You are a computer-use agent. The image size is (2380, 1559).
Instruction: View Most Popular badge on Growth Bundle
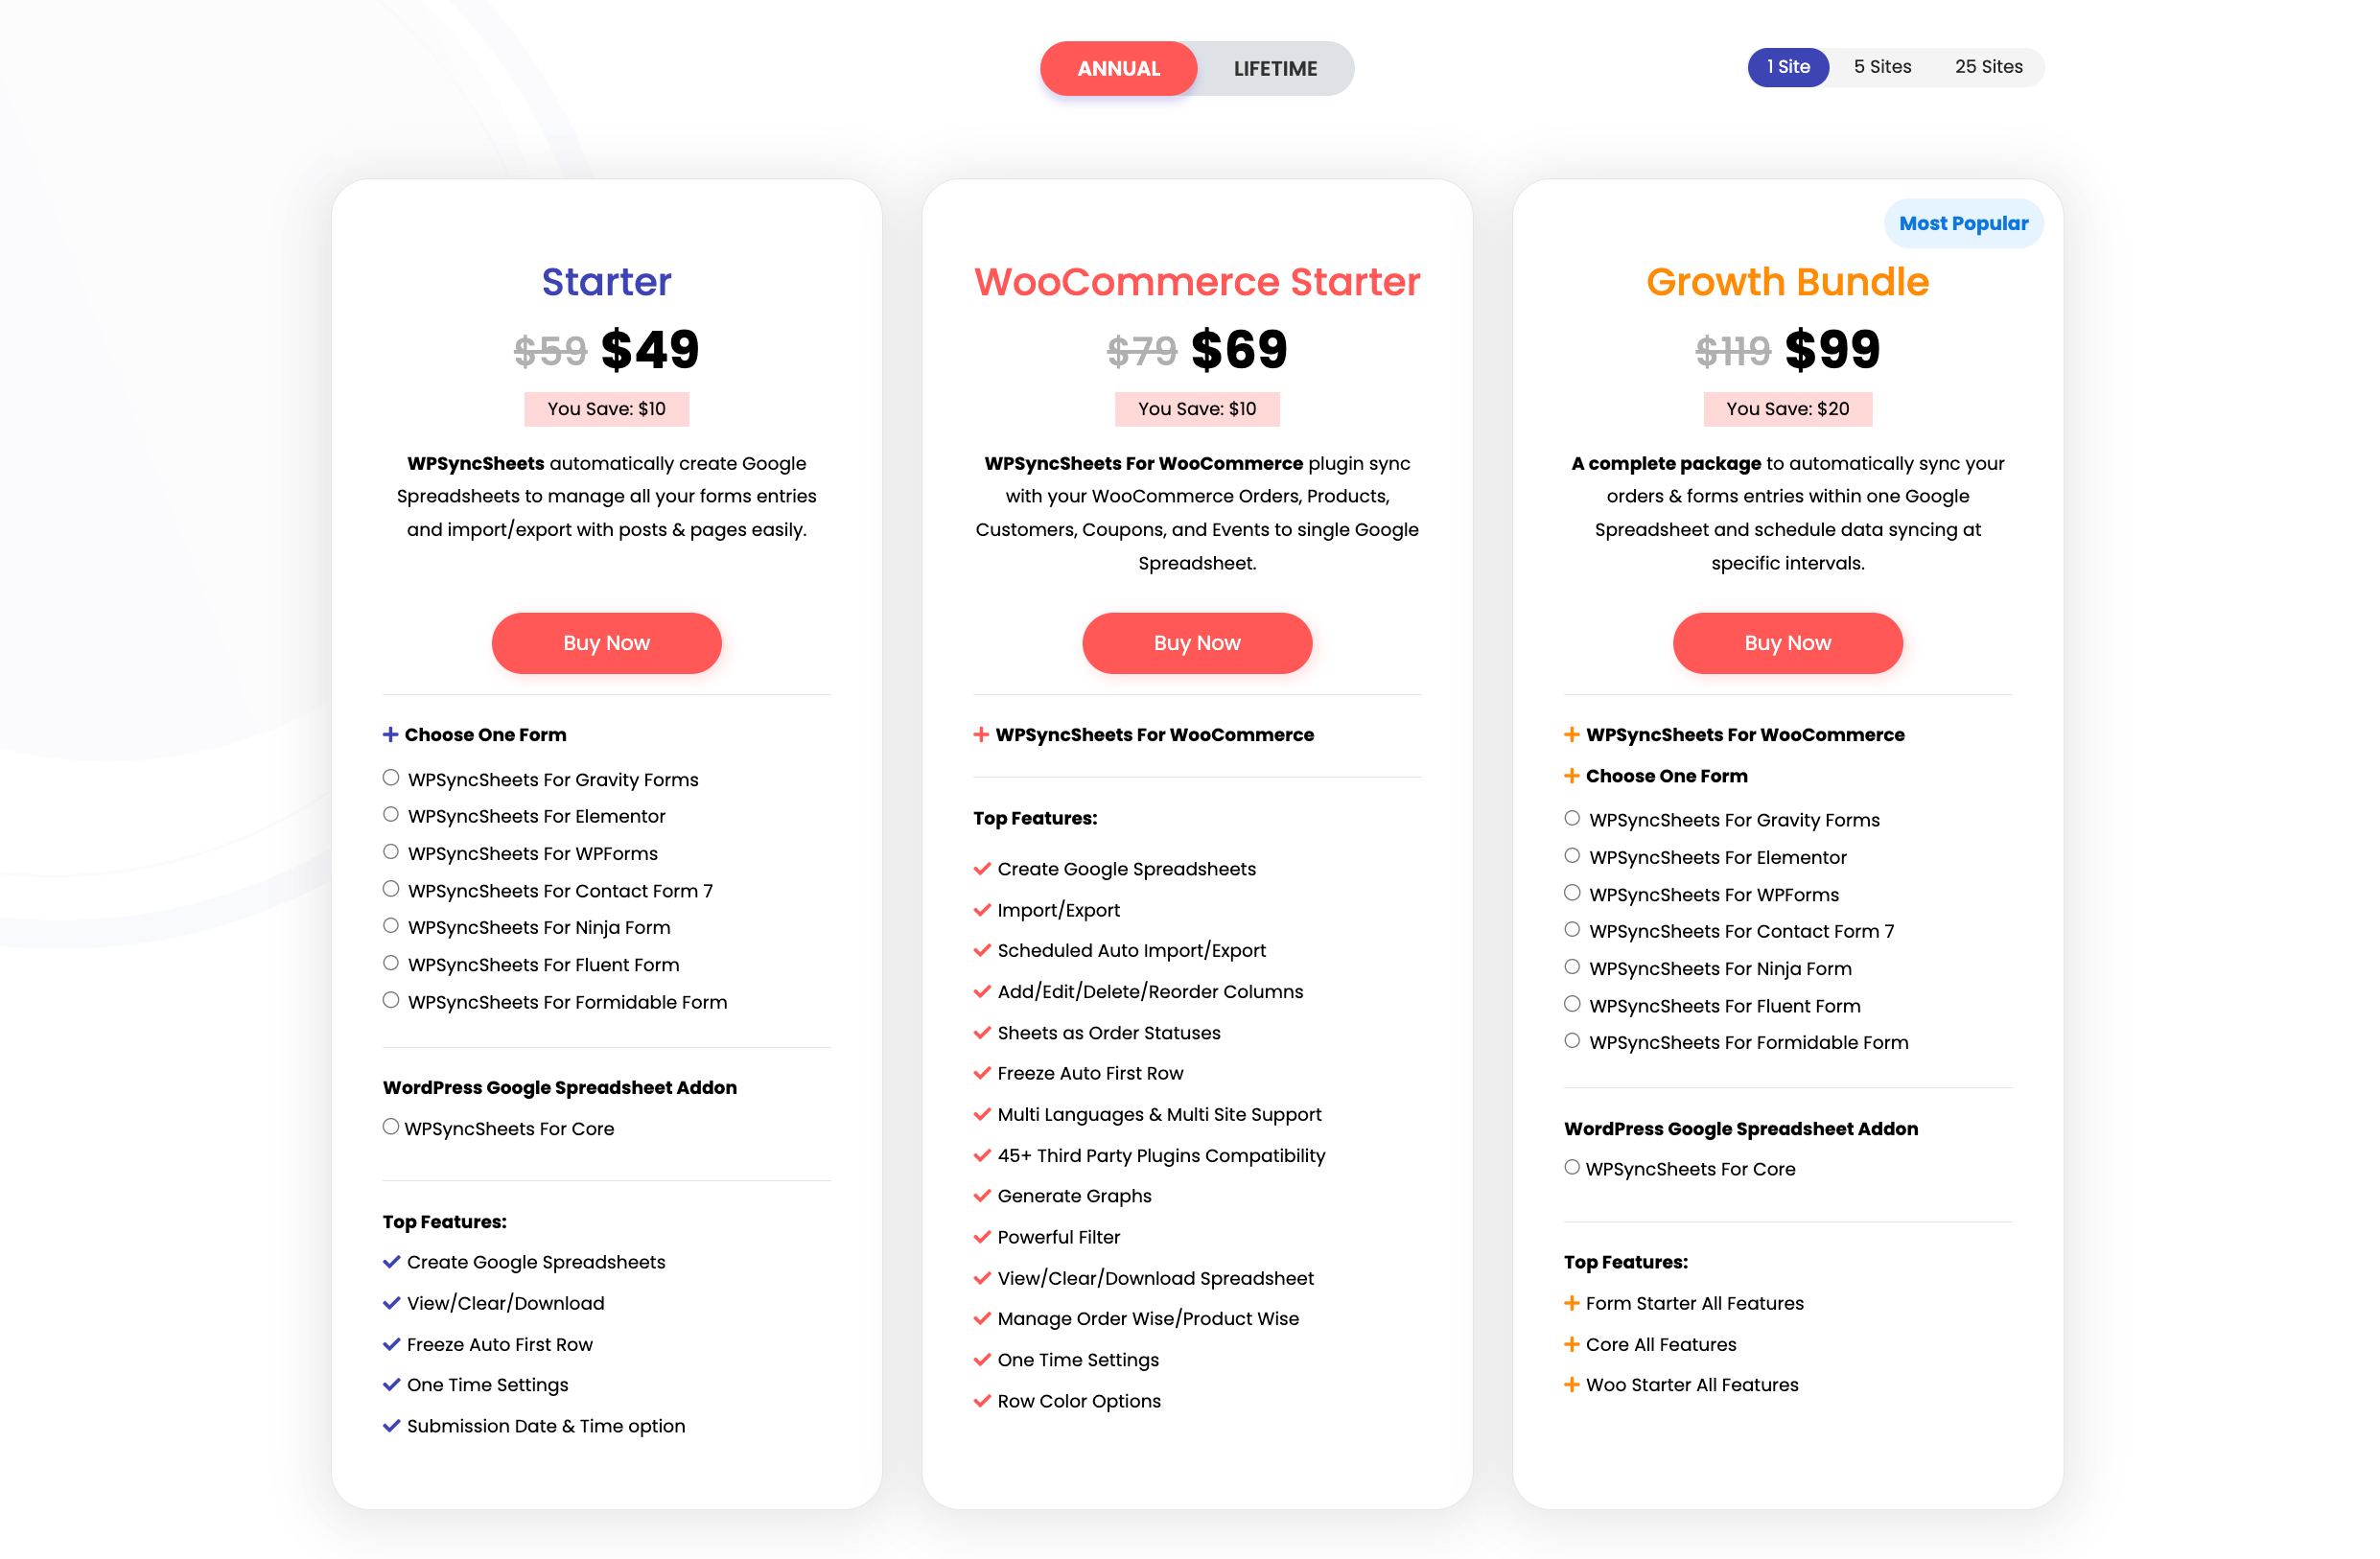1961,222
